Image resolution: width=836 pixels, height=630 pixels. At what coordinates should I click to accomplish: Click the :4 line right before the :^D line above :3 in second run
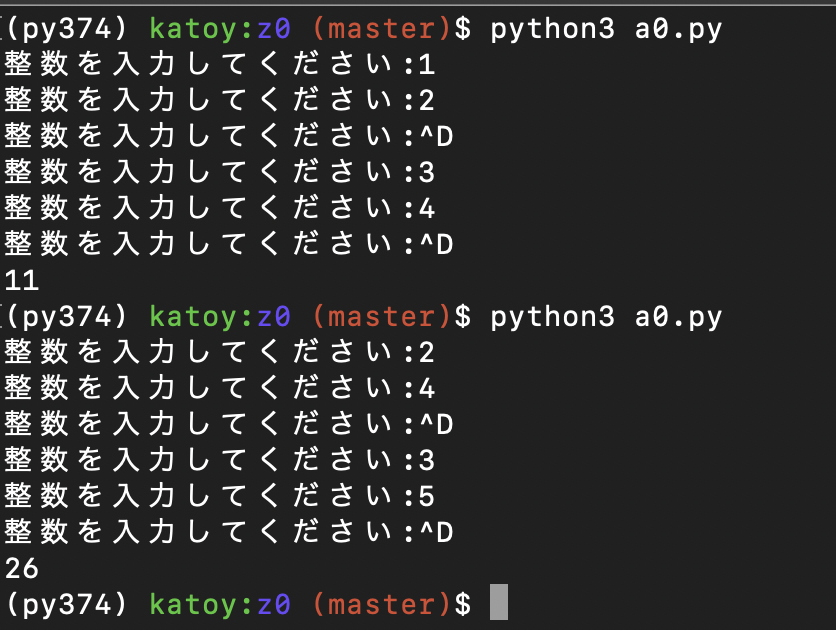click(x=220, y=388)
